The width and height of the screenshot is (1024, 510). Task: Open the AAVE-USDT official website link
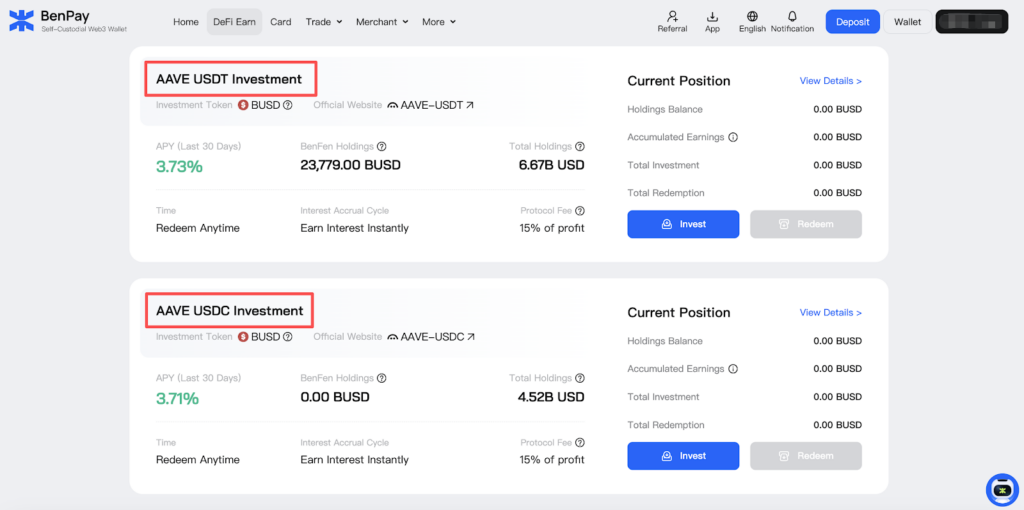click(431, 105)
